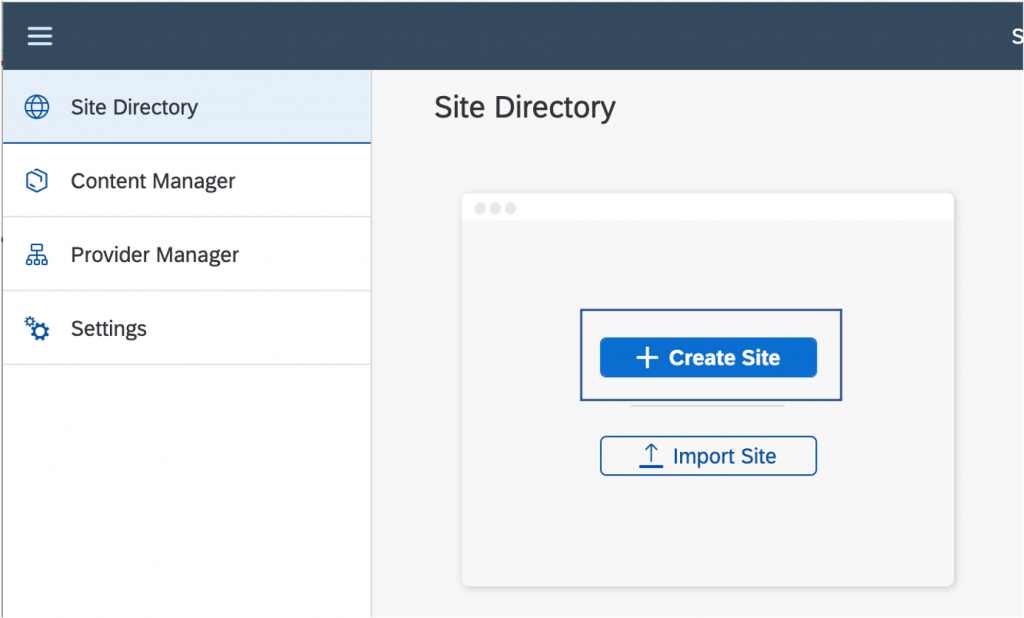Toggle the hamburger navigation menu

pyautogui.click(x=40, y=36)
